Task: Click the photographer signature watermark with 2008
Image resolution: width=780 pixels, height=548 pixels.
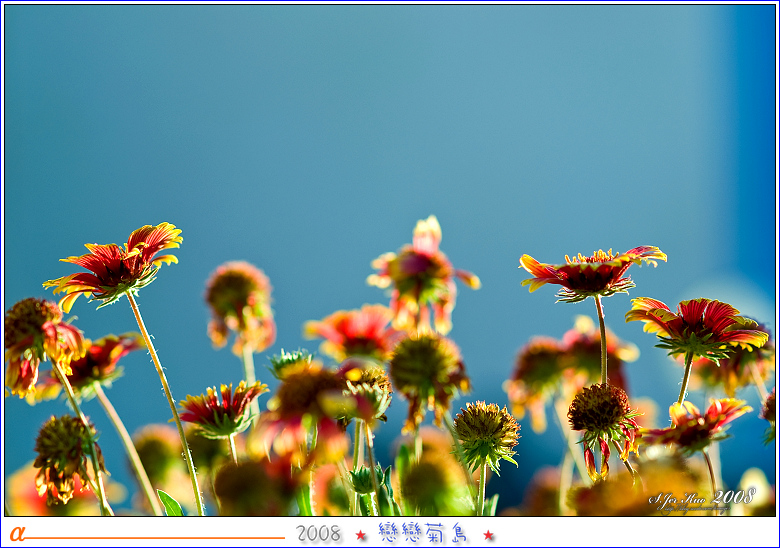Action: click(701, 499)
